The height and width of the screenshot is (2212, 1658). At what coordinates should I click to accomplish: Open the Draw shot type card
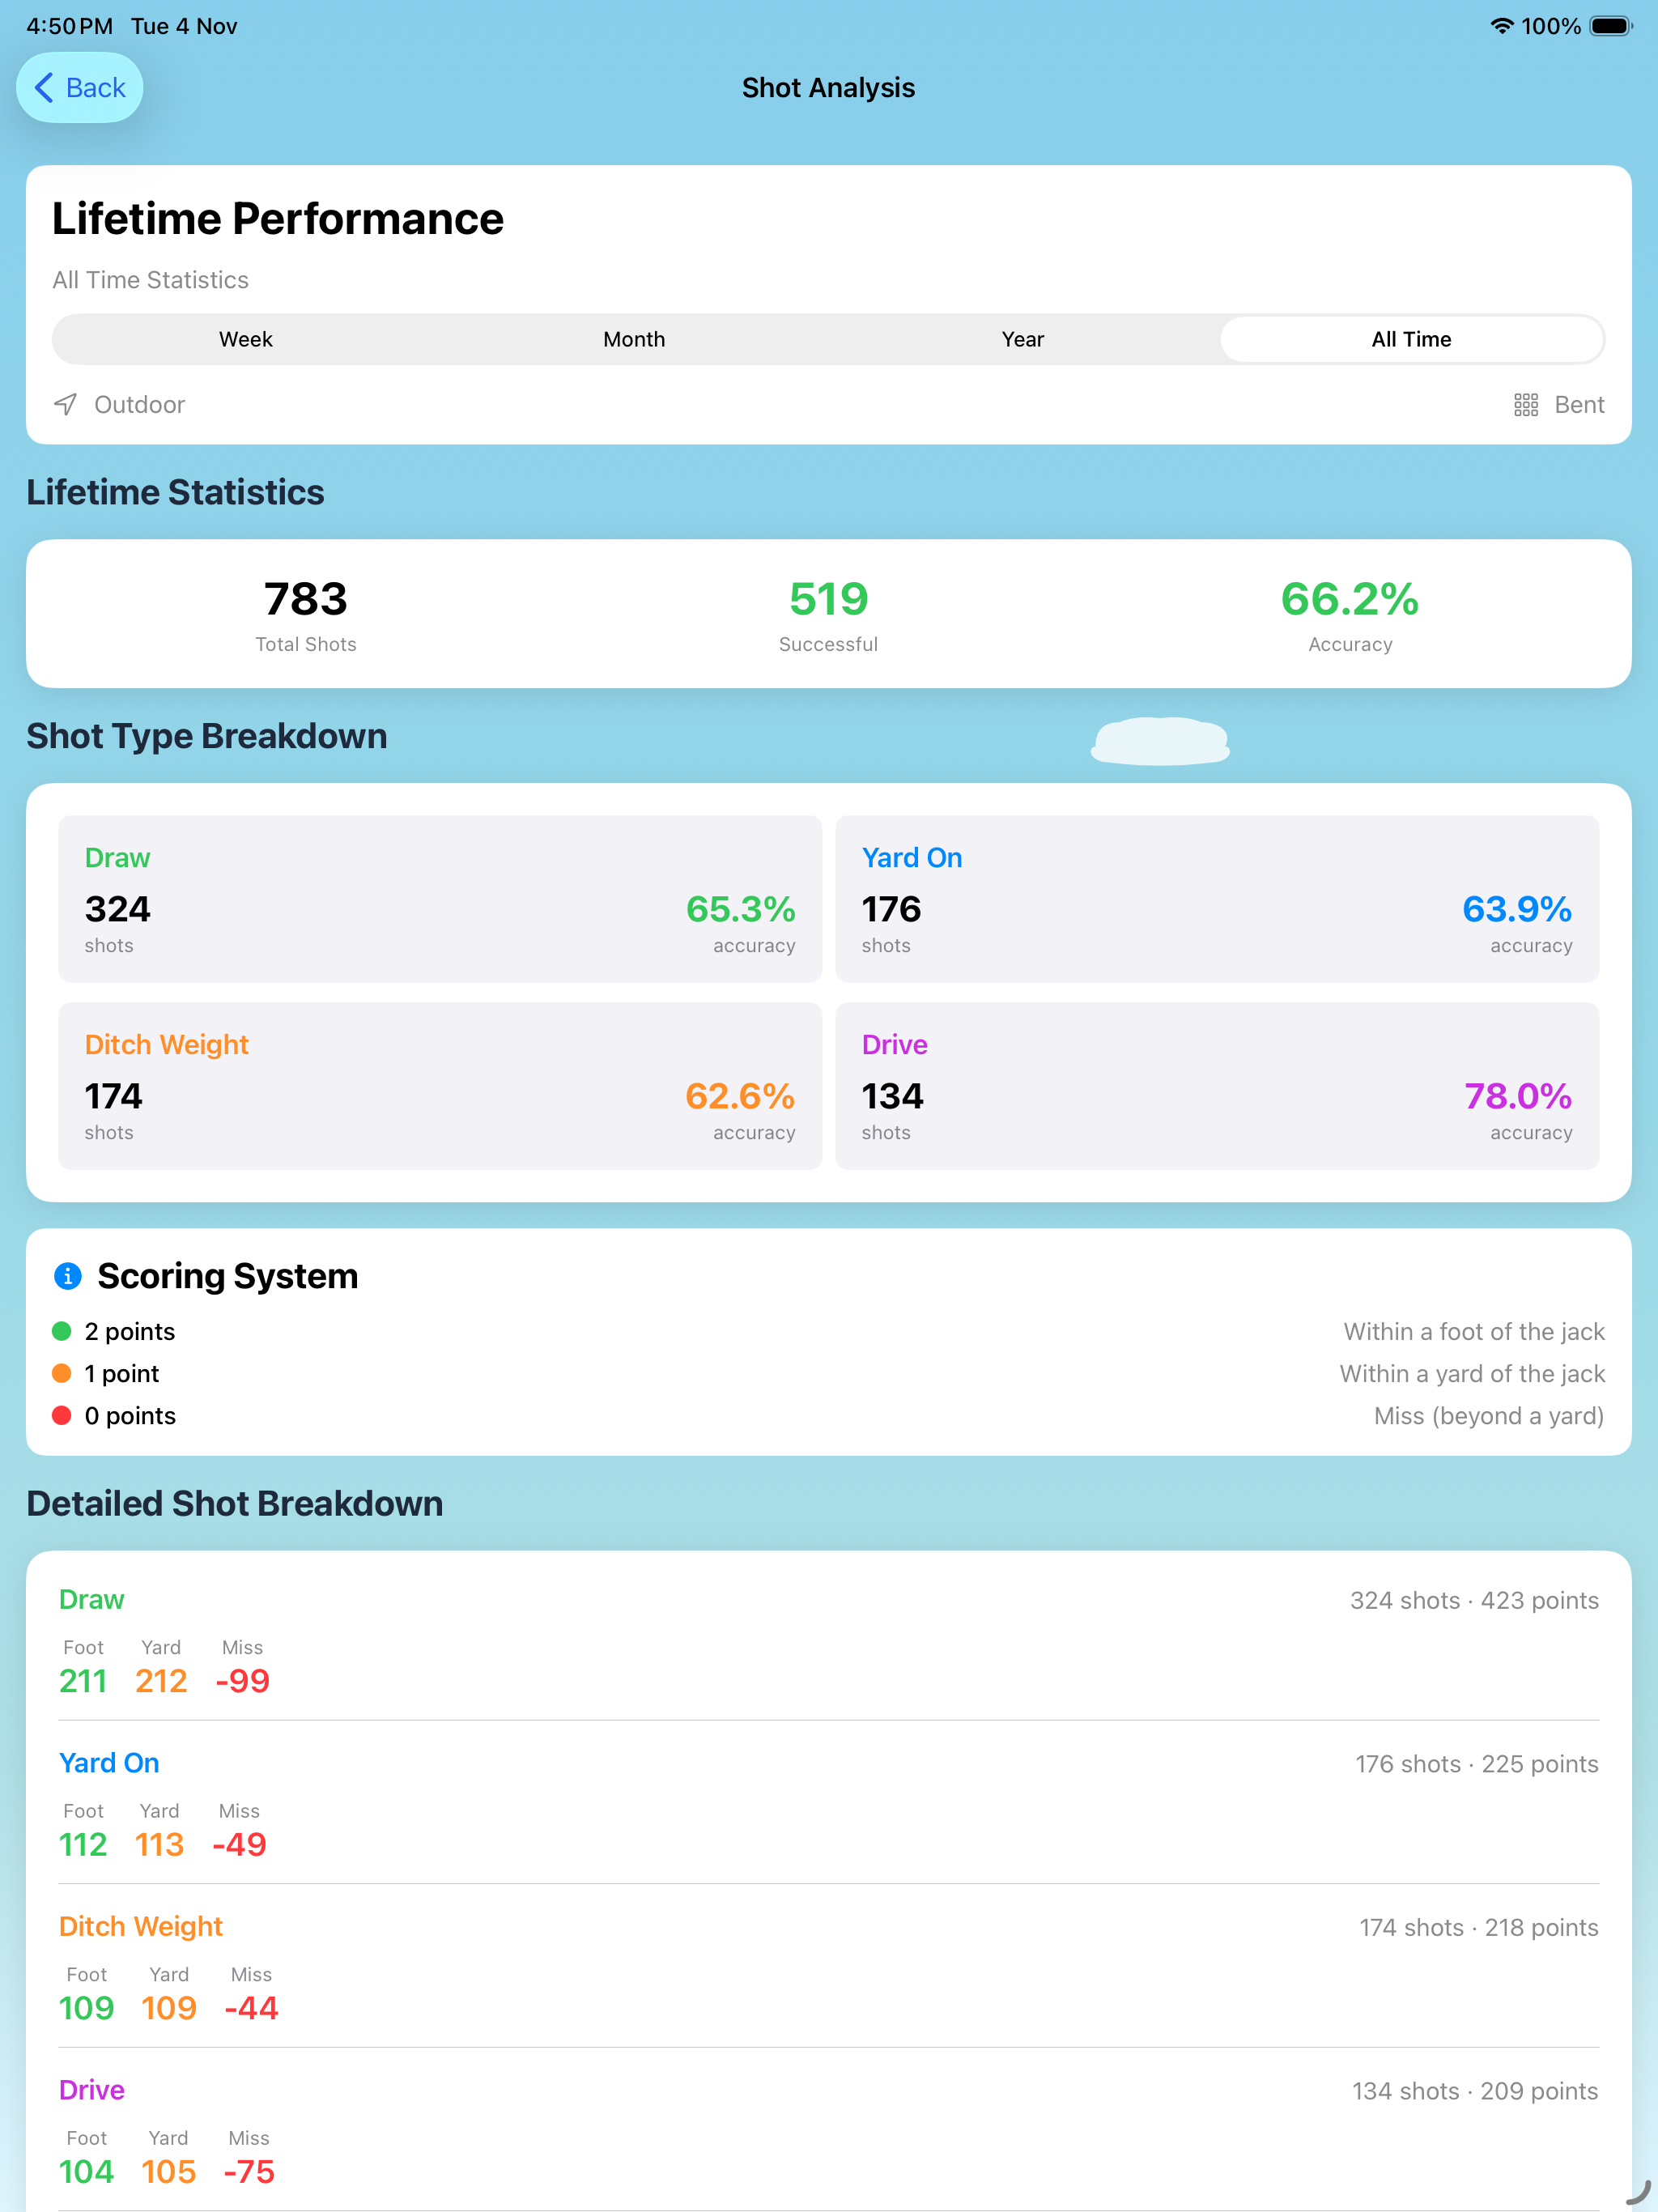coord(440,899)
